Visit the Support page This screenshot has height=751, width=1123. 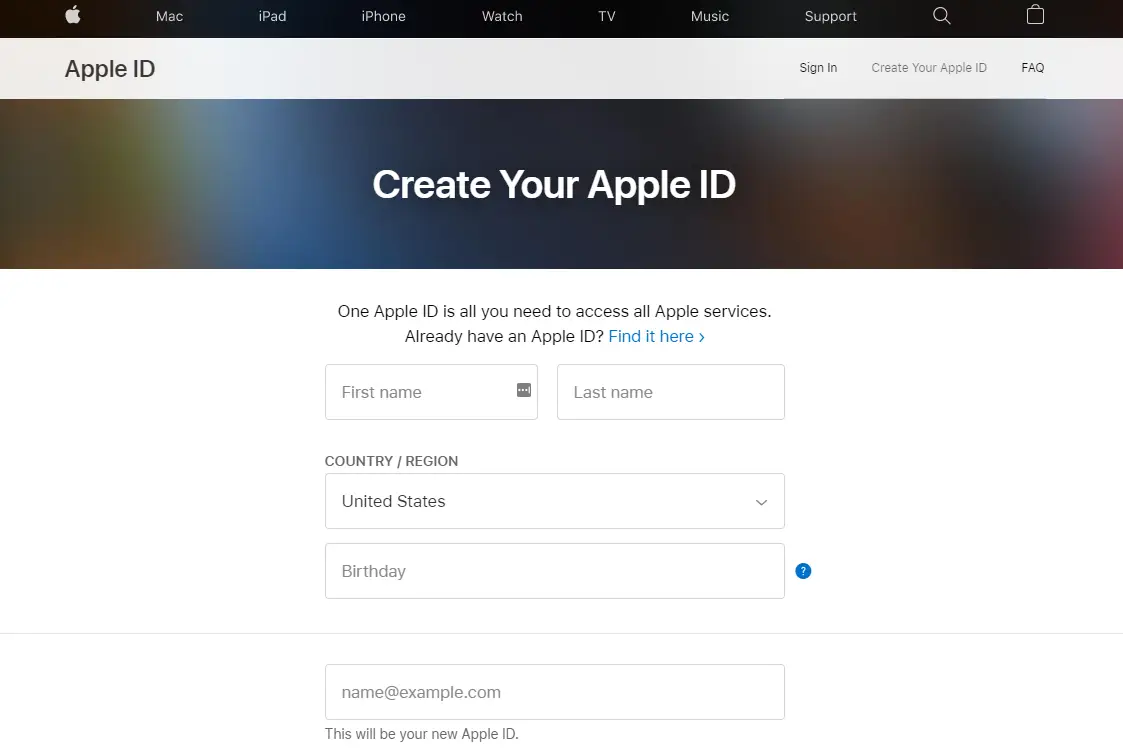coord(830,16)
